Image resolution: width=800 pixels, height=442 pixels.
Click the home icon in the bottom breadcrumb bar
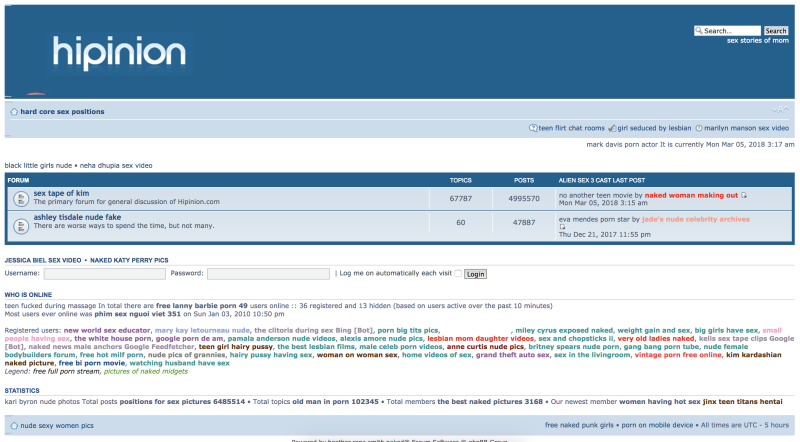[14, 425]
